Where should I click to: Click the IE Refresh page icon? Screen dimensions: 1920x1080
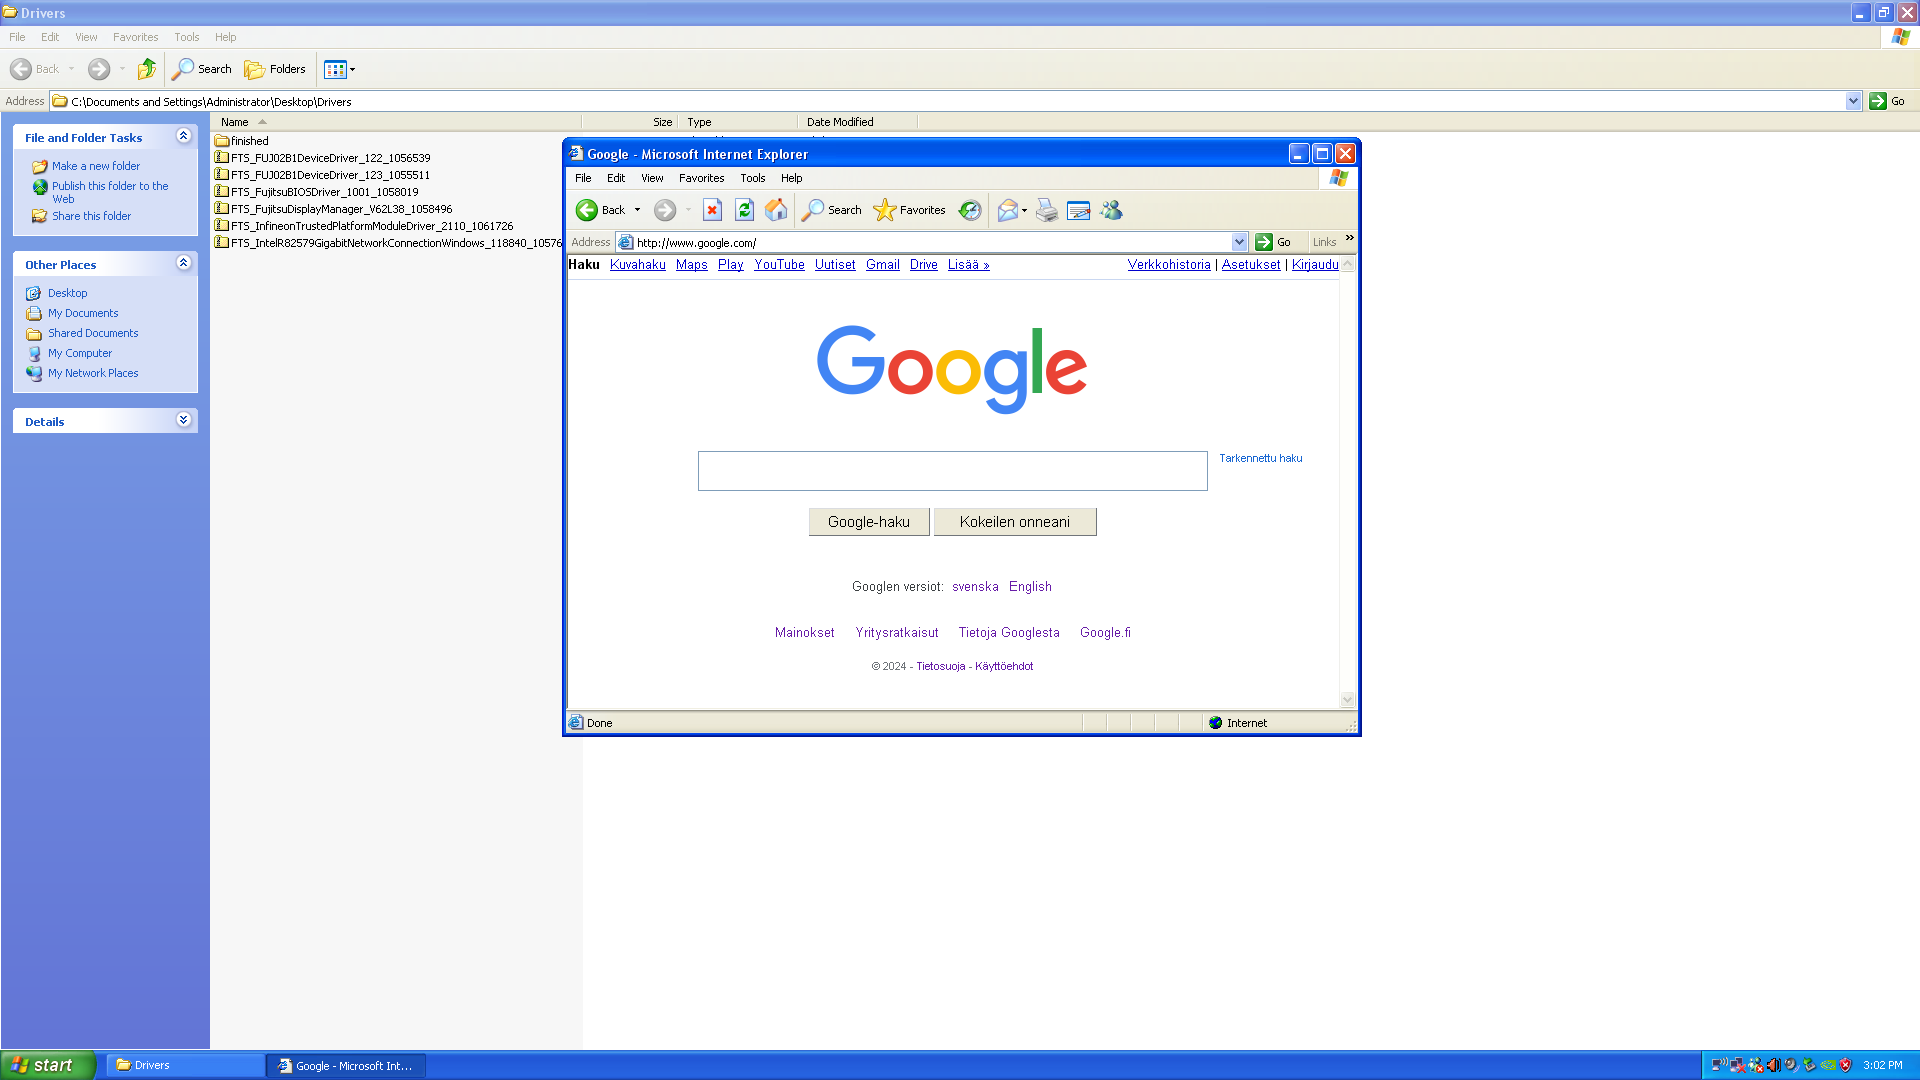click(x=744, y=210)
